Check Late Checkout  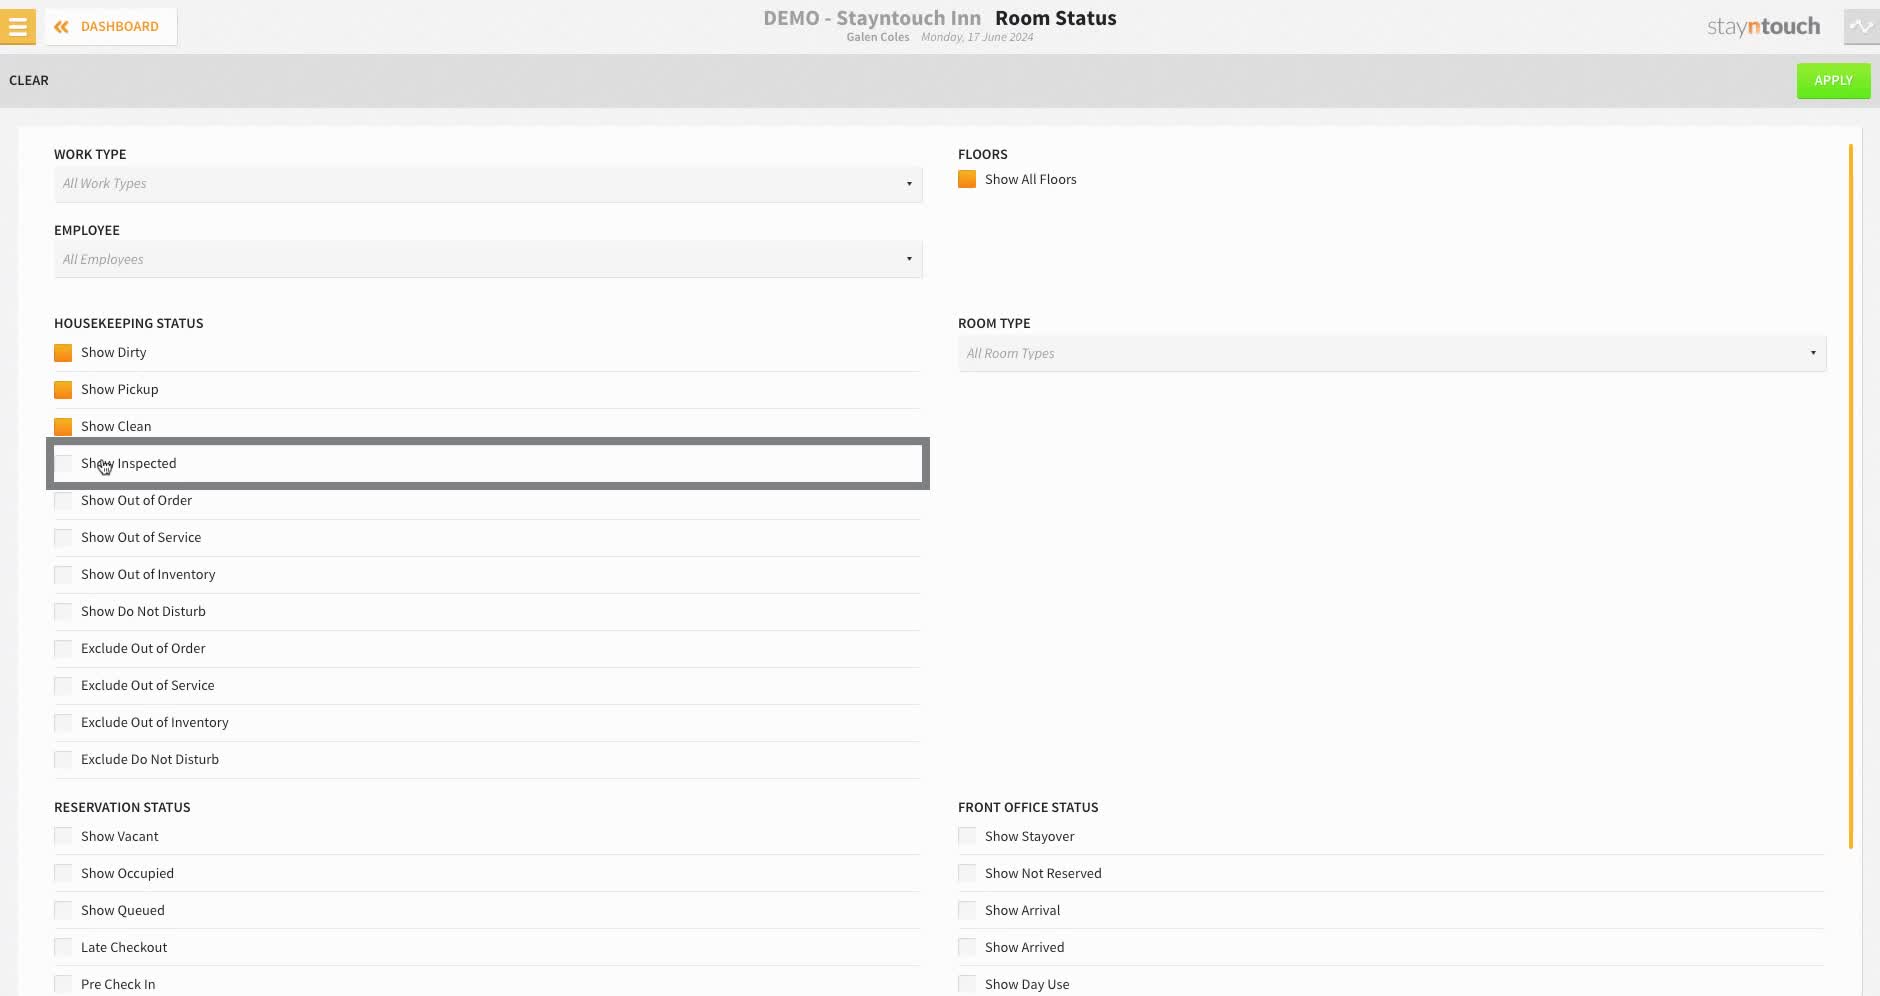[x=63, y=947]
